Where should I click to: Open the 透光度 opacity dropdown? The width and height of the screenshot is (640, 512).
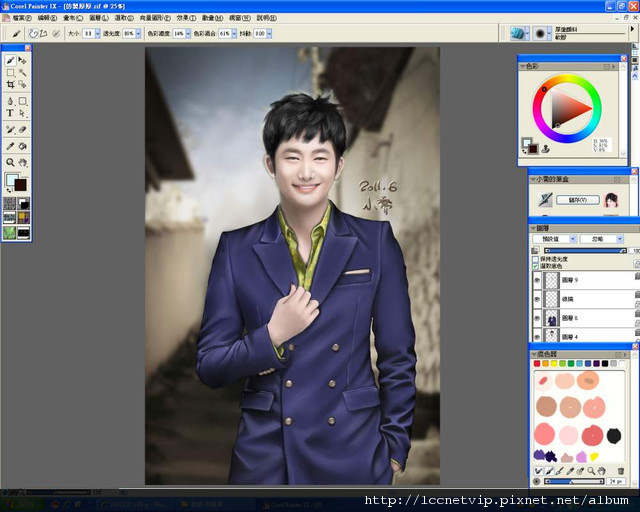pos(138,33)
